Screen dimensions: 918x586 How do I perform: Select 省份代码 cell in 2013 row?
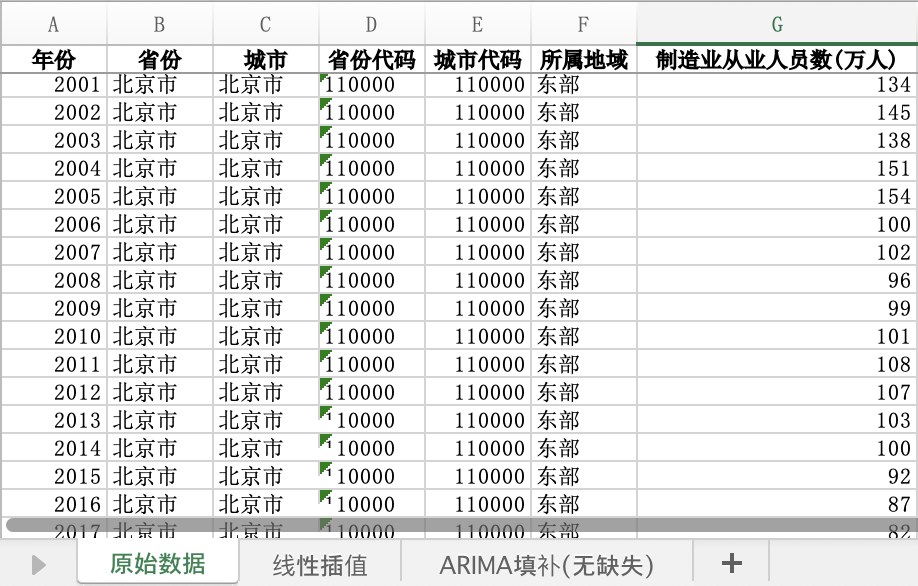point(372,420)
